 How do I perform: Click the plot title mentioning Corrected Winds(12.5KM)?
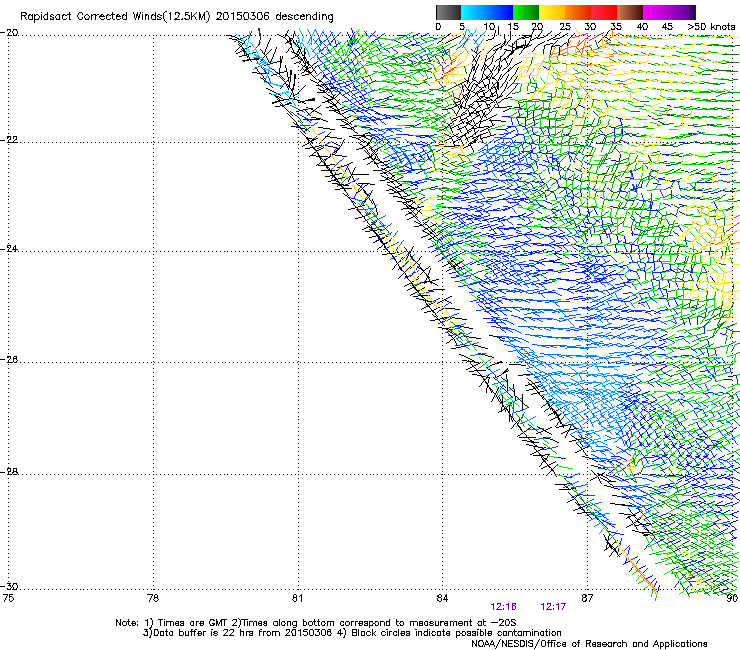177,17
